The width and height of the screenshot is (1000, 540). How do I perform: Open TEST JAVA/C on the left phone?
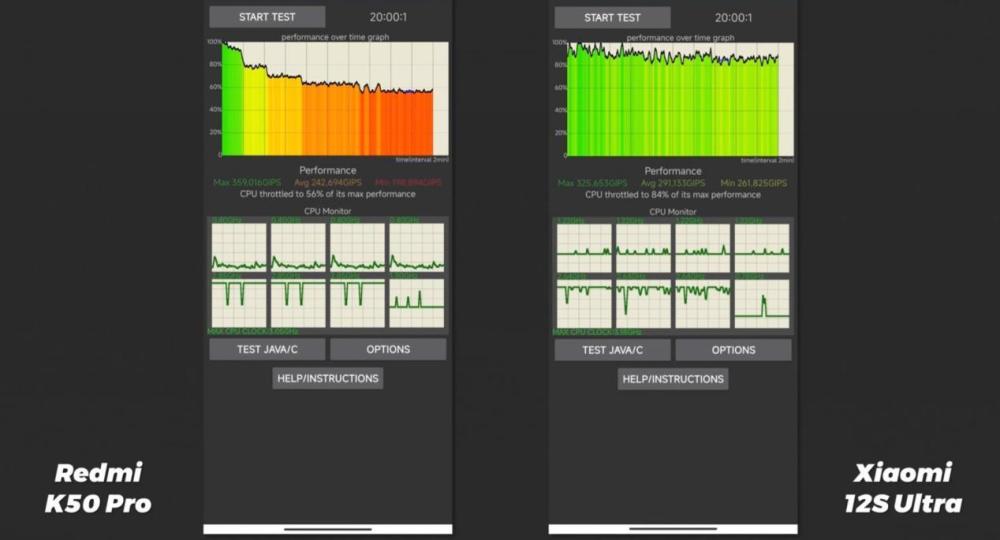point(267,349)
